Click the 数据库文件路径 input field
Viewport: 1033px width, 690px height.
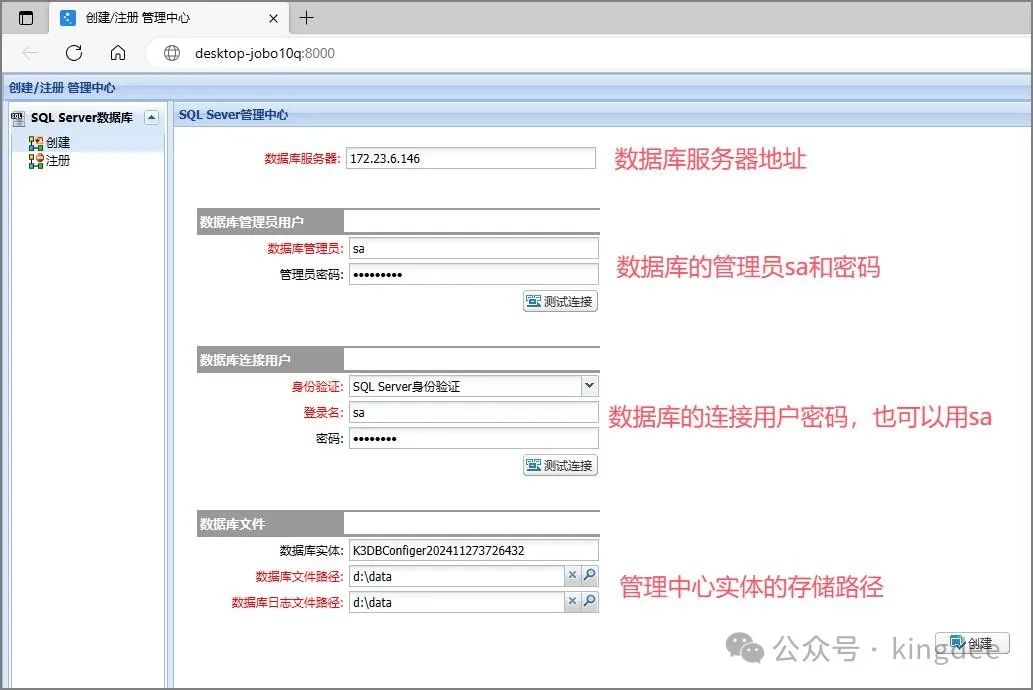(x=457, y=576)
